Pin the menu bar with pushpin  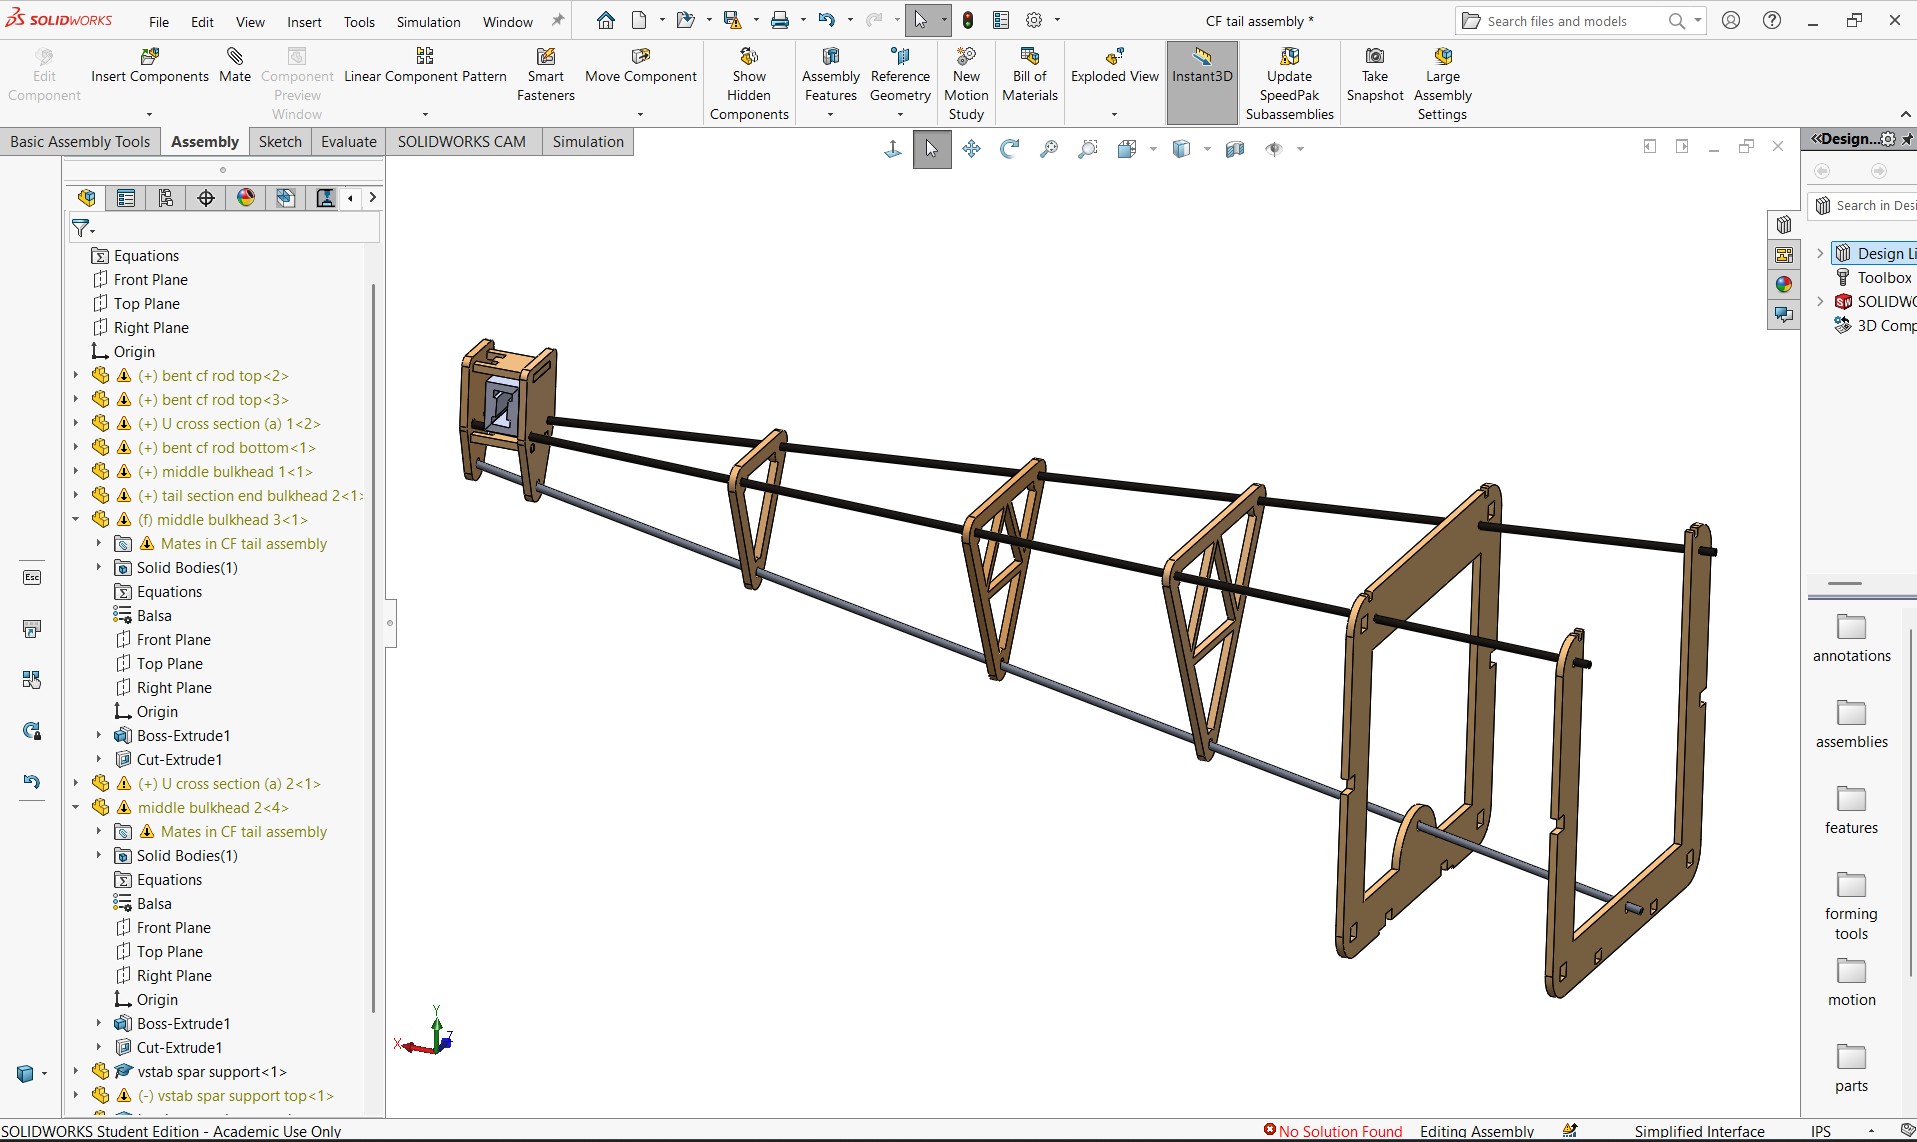coord(558,20)
